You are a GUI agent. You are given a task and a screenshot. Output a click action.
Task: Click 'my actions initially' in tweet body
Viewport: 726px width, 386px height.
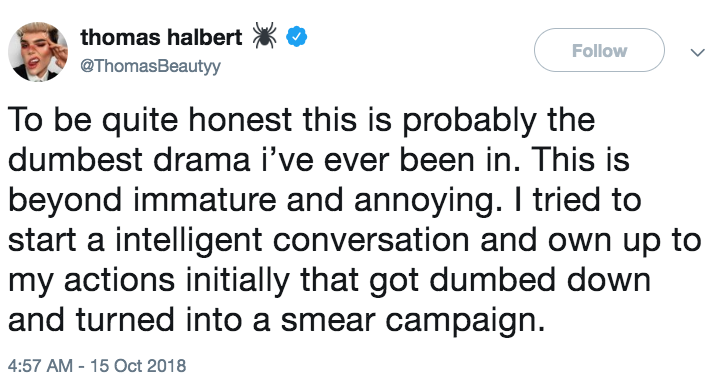tap(149, 281)
